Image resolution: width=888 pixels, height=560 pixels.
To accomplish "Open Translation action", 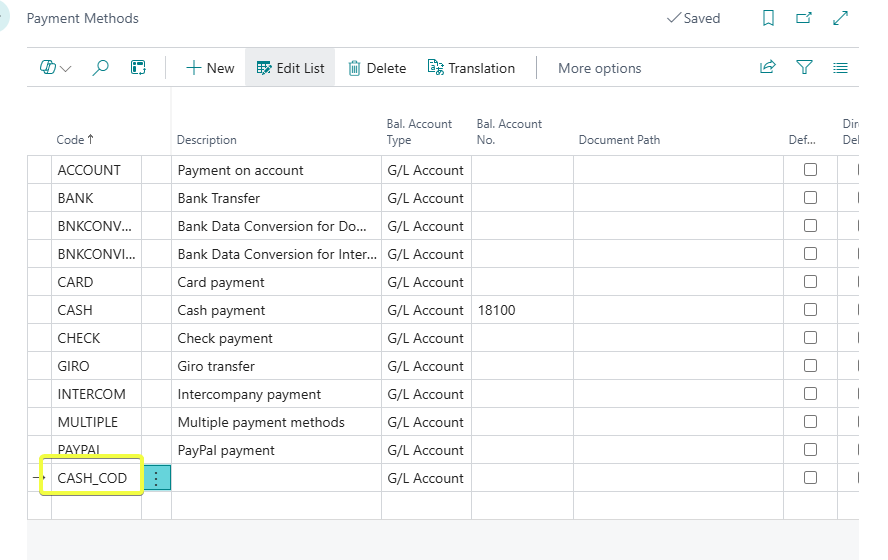I will (x=471, y=68).
